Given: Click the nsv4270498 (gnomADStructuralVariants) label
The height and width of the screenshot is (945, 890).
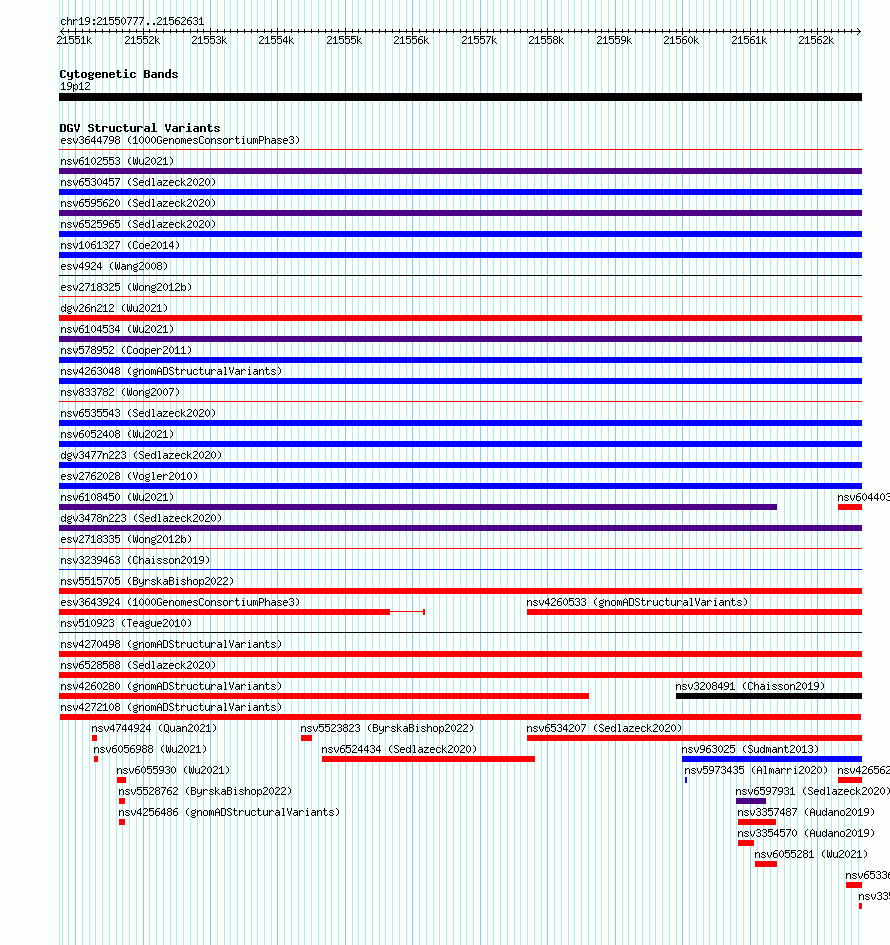Looking at the screenshot, I should point(171,644).
